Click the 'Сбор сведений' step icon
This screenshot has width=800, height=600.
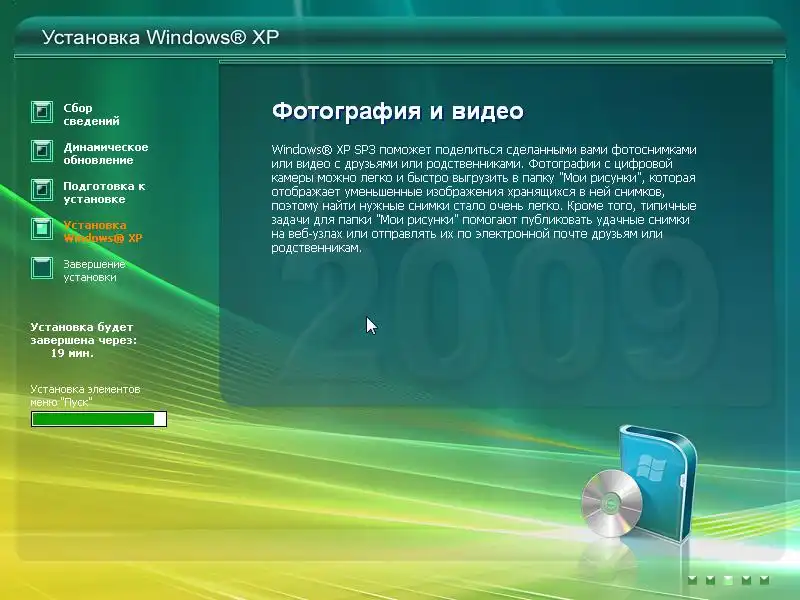(x=42, y=112)
